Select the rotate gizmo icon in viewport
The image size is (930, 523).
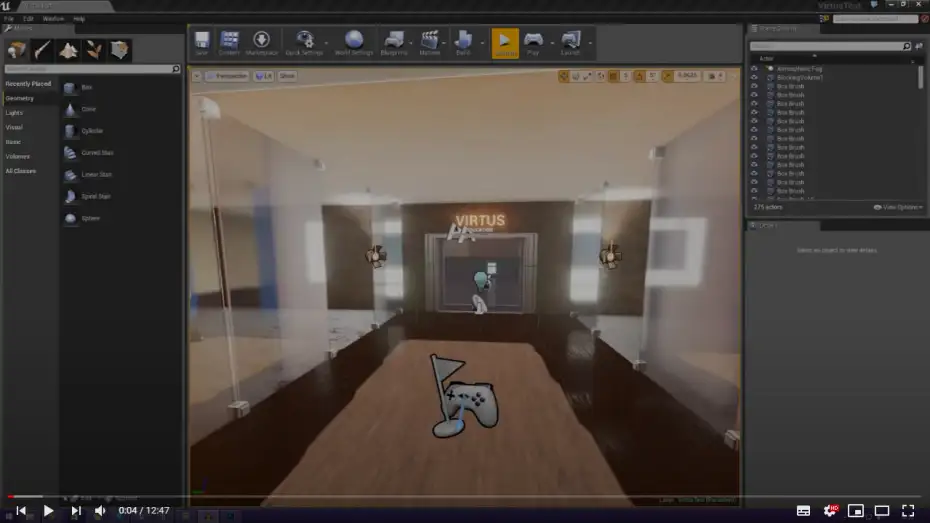coord(575,76)
